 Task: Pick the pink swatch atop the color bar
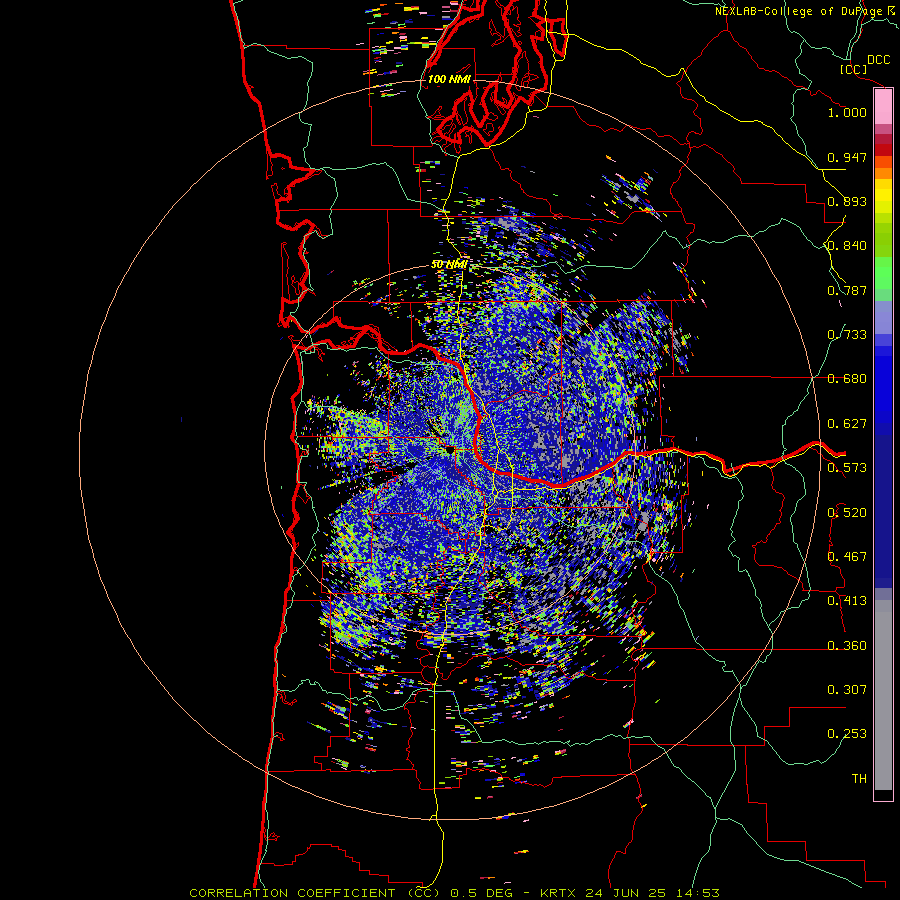pos(883,106)
